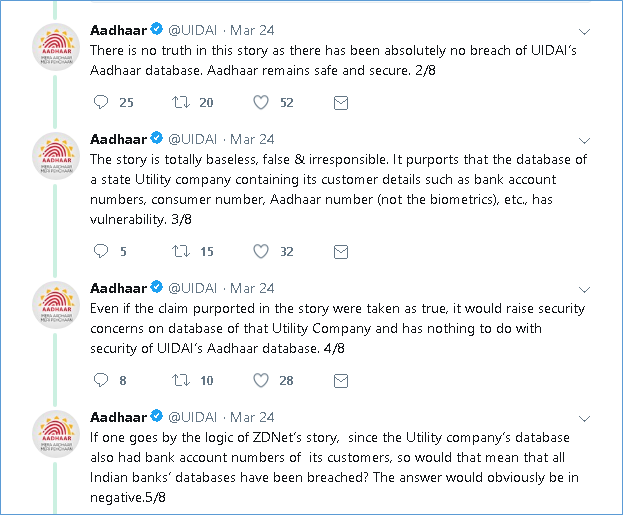The width and height of the screenshot is (623, 515).
Task: Like the 3/8 tweet with 32 likes
Action: coord(261,251)
